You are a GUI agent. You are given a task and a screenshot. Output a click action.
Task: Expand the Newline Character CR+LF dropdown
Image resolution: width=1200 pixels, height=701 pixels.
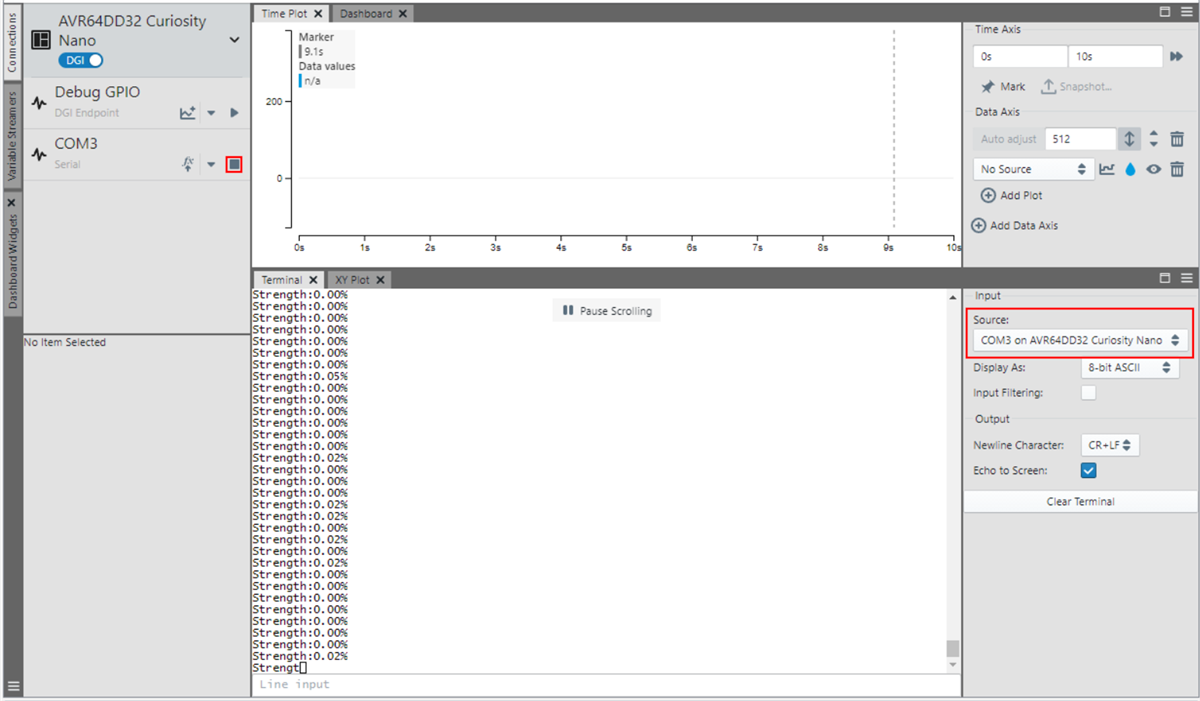[x=1109, y=445]
